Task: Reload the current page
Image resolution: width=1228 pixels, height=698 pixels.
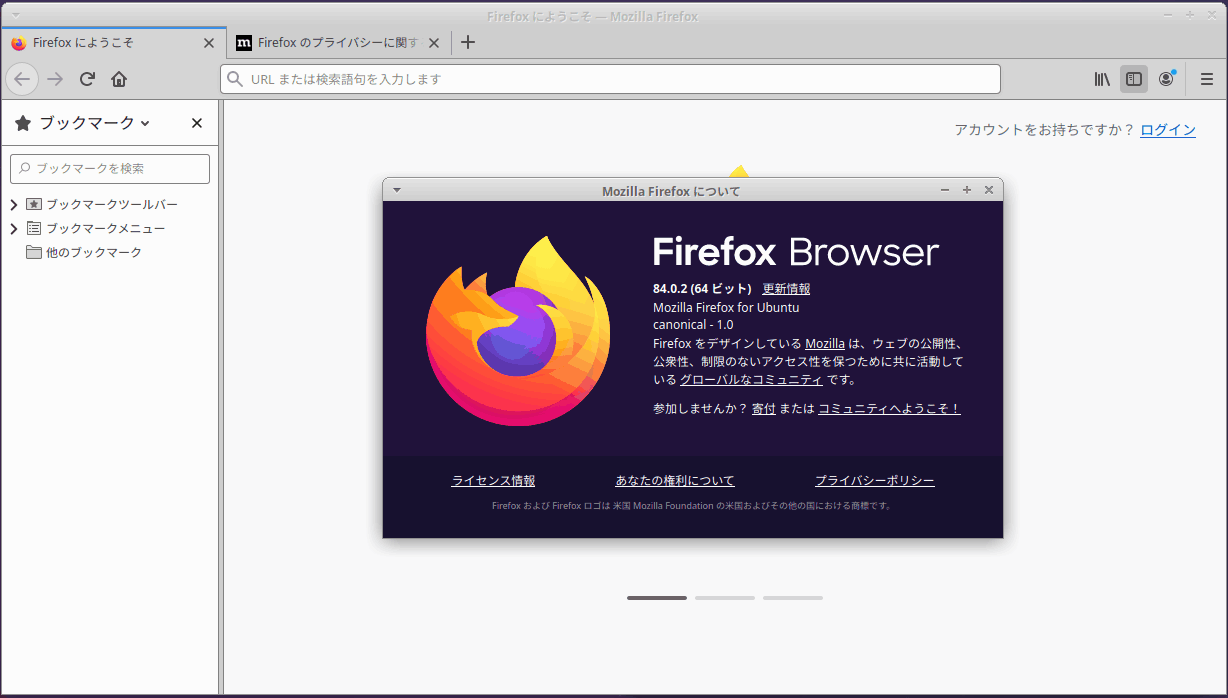Action: click(x=87, y=79)
